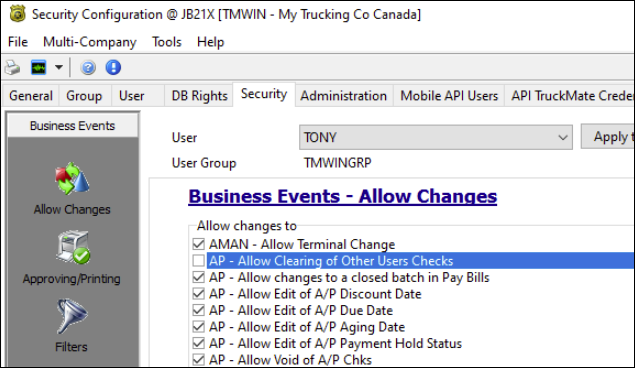Select the Allow Changes sidebar icon
Screen dimensions: 635x368
[x=72, y=179]
